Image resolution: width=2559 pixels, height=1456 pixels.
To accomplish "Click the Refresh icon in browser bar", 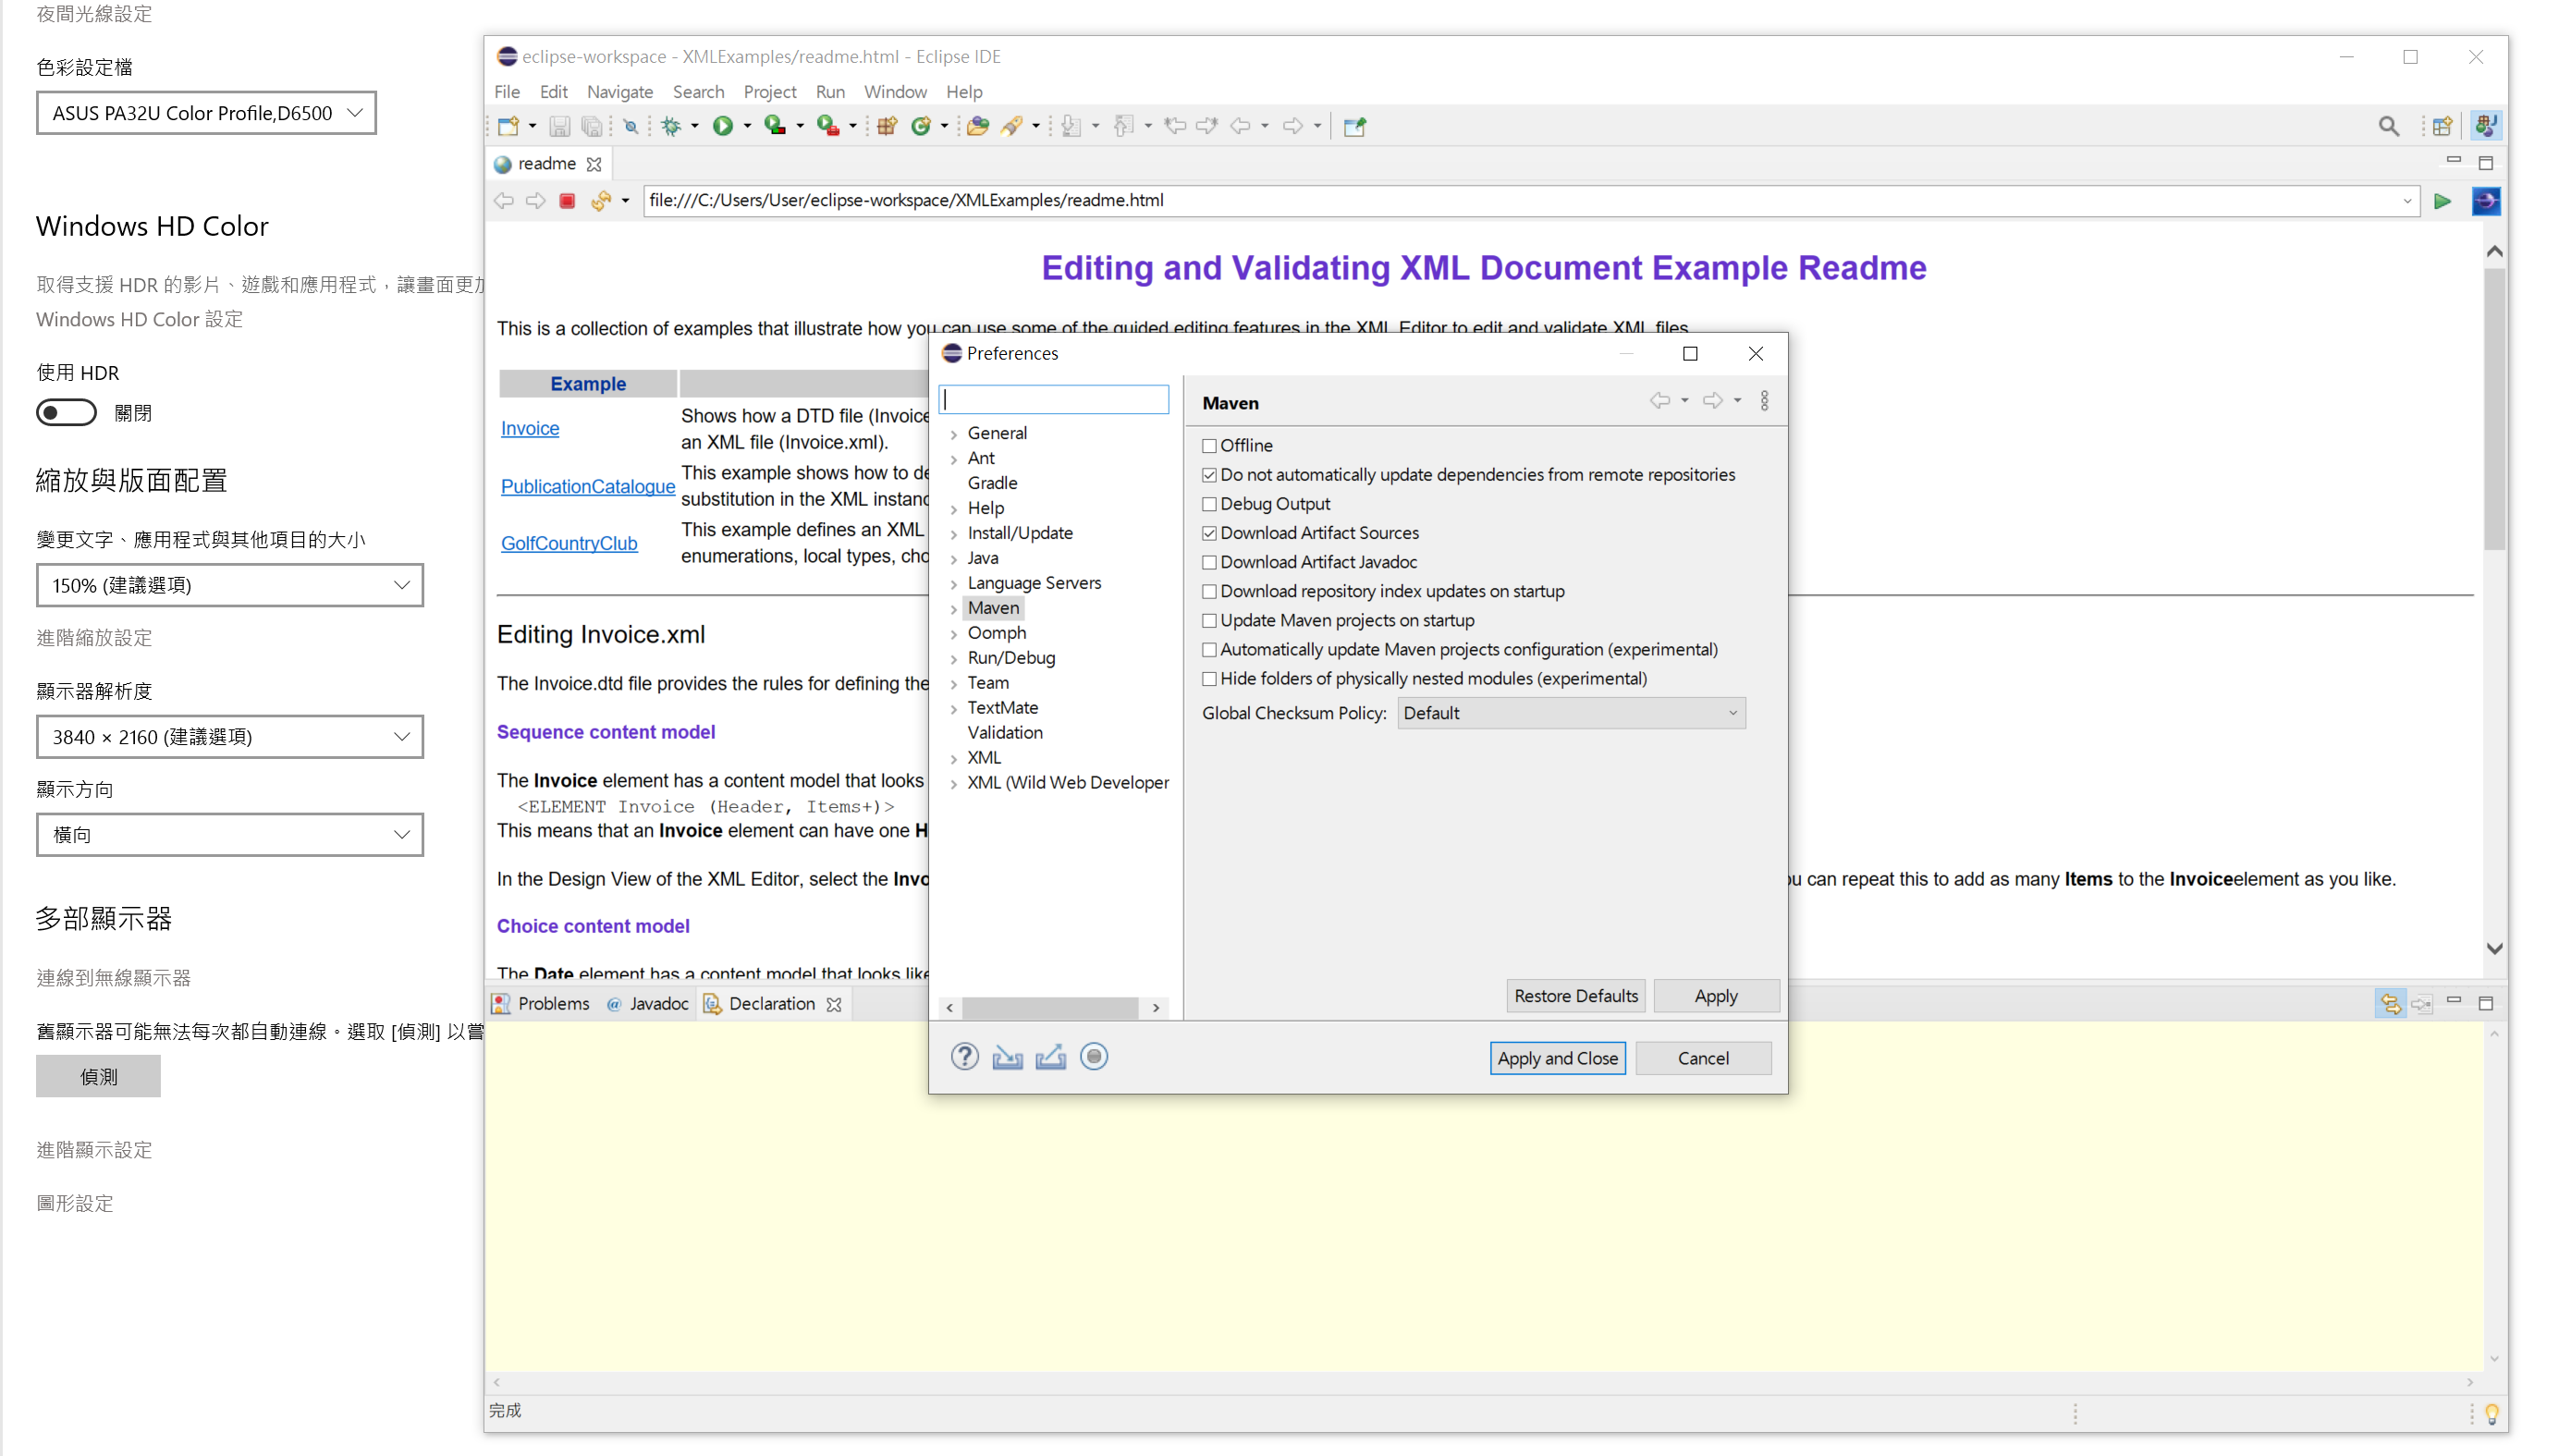I will click(x=600, y=201).
